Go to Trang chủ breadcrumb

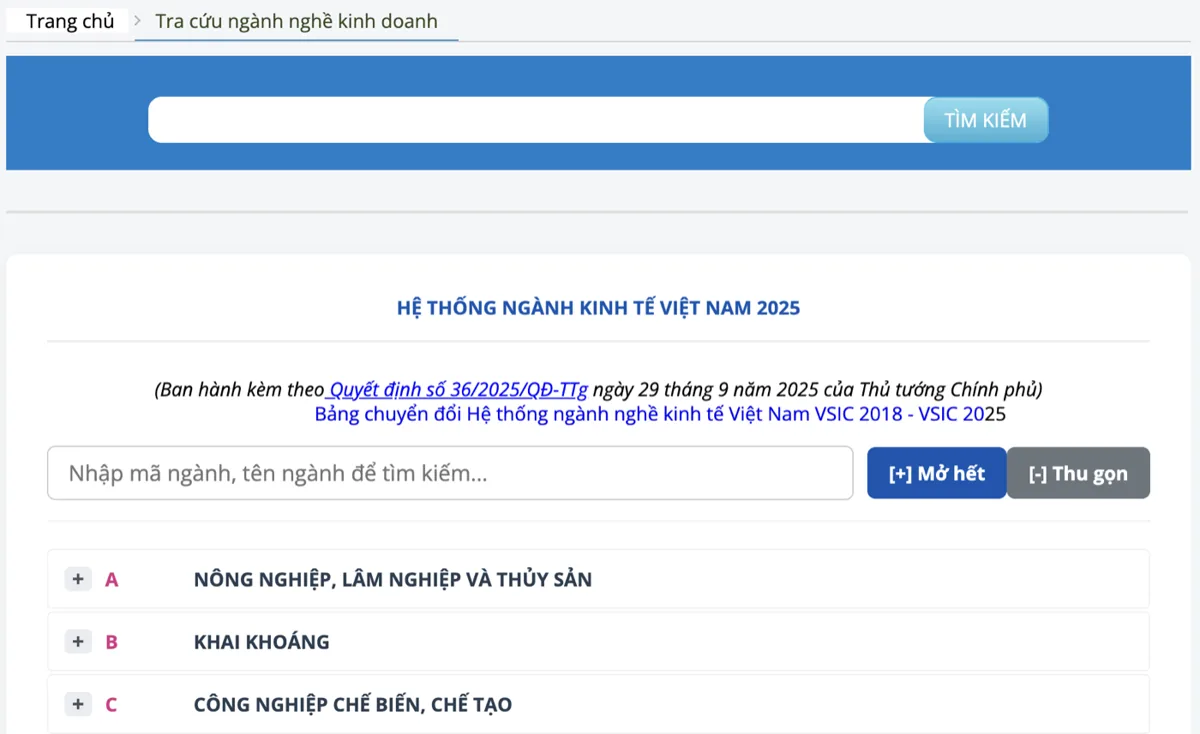pos(70,21)
